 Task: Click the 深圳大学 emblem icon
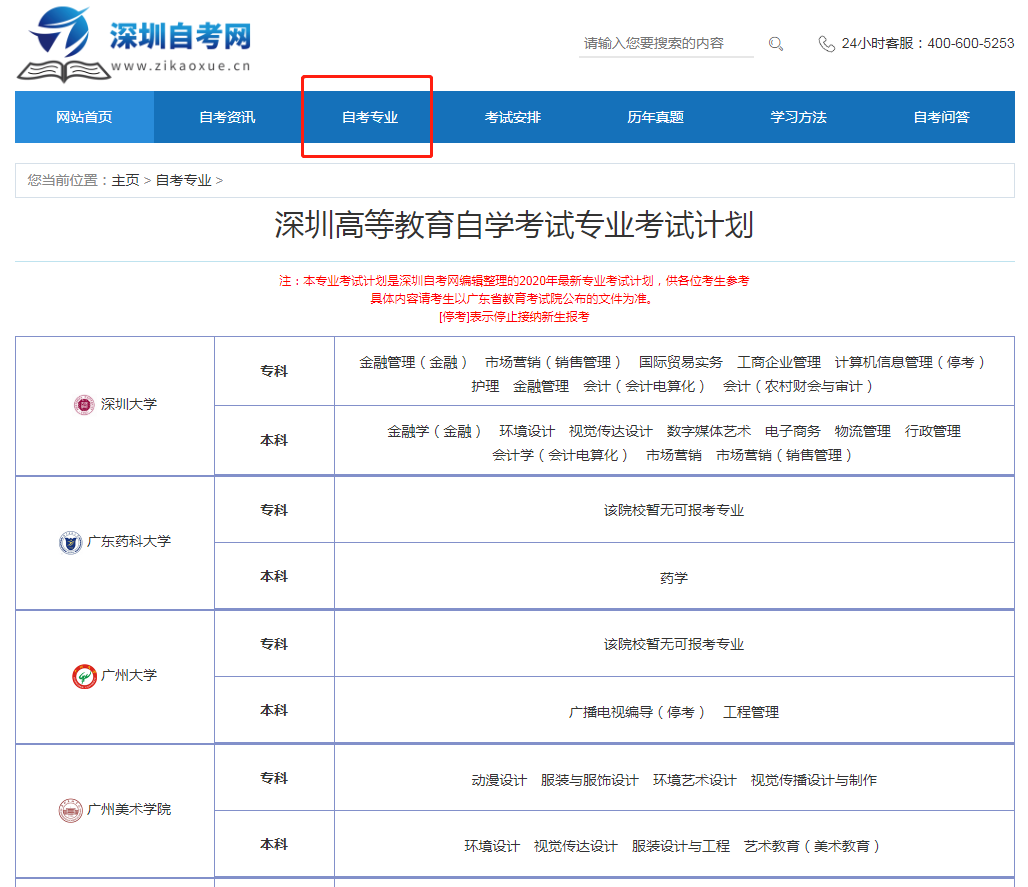click(x=84, y=404)
